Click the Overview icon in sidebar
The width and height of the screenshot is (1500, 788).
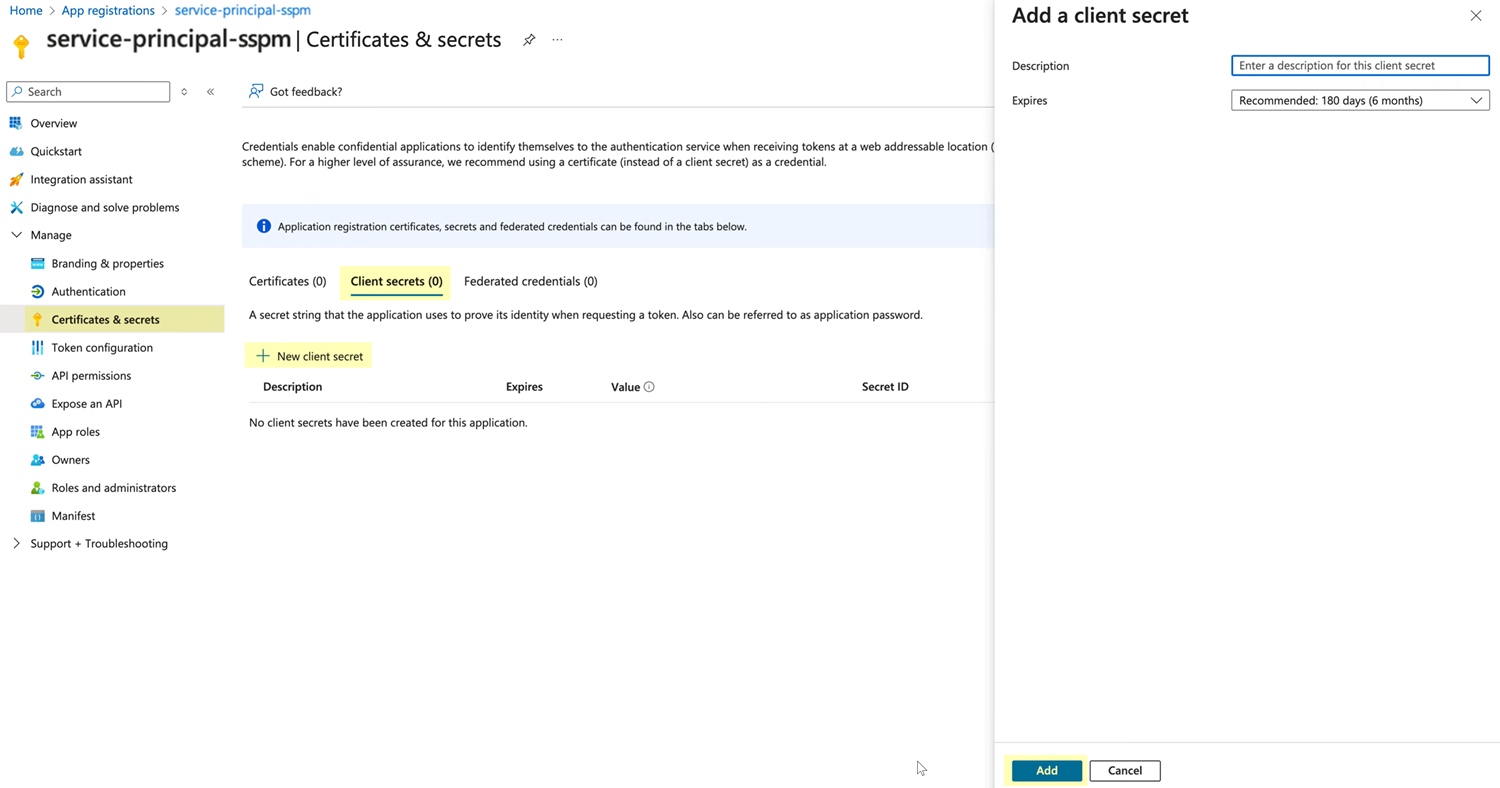[x=15, y=123]
